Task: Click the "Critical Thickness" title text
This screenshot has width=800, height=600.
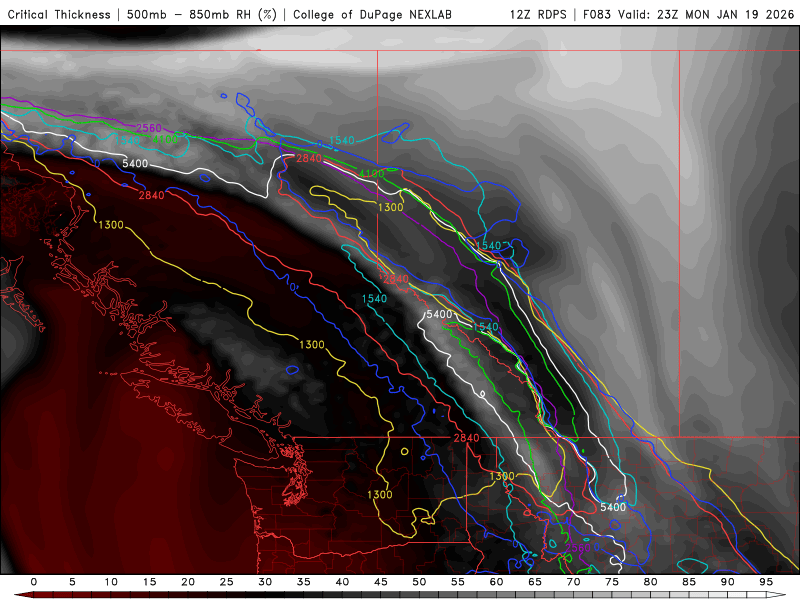Action: (59, 14)
